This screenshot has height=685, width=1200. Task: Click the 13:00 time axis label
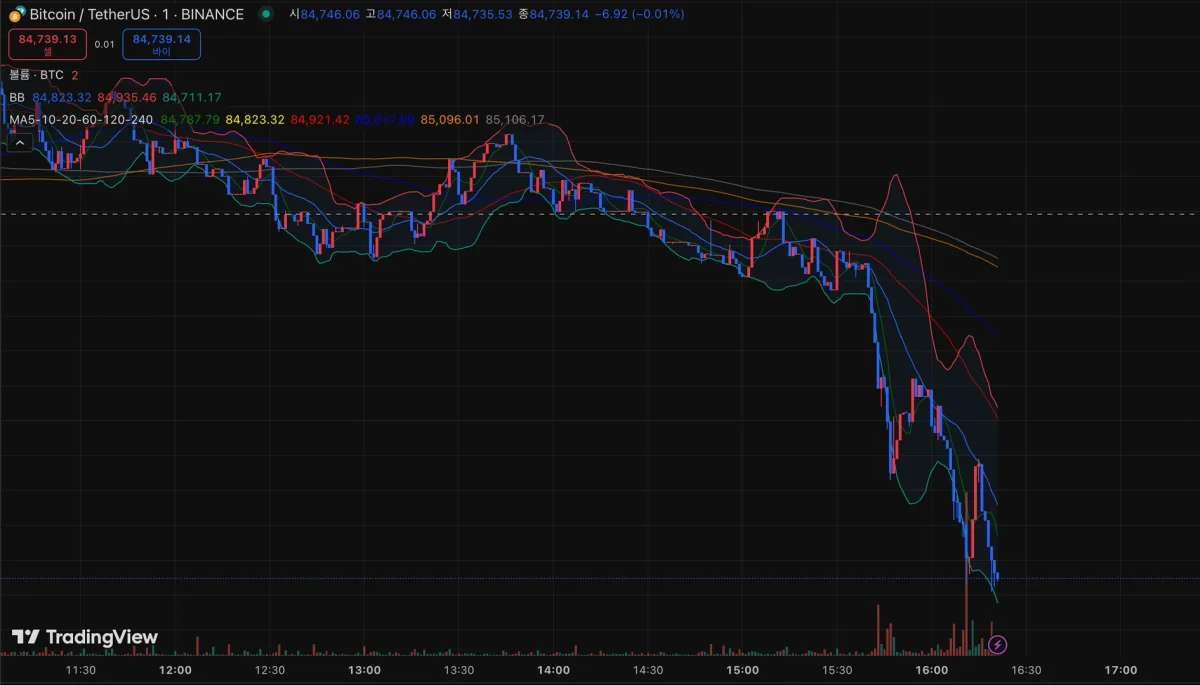[x=364, y=670]
